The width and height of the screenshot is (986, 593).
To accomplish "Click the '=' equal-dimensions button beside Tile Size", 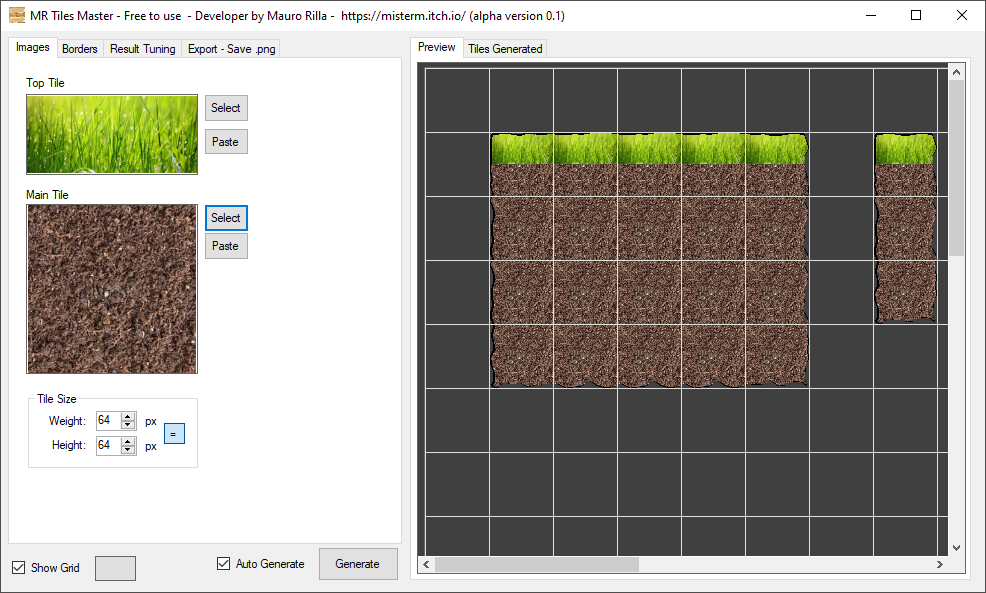I will (x=174, y=433).
